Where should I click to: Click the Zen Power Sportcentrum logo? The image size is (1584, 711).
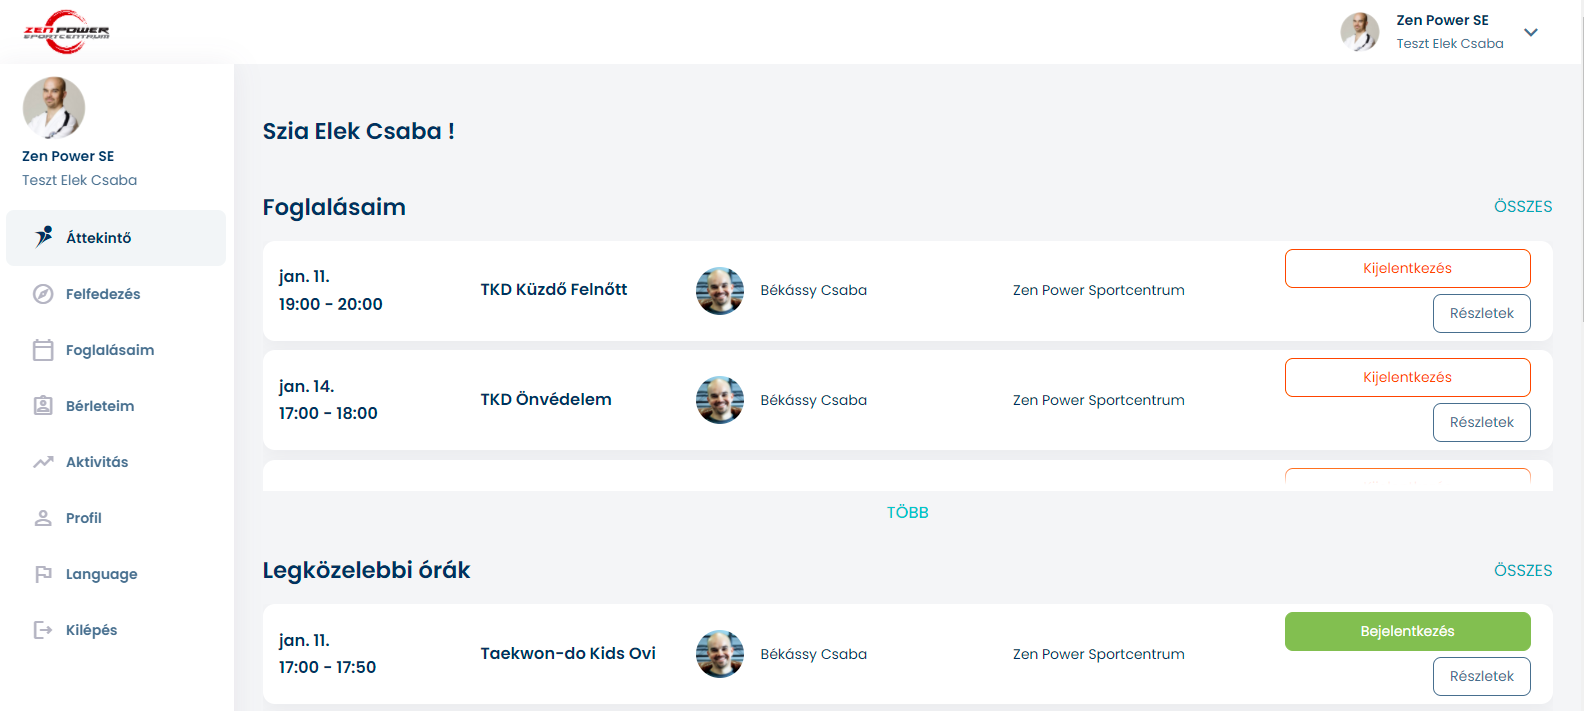point(66,32)
